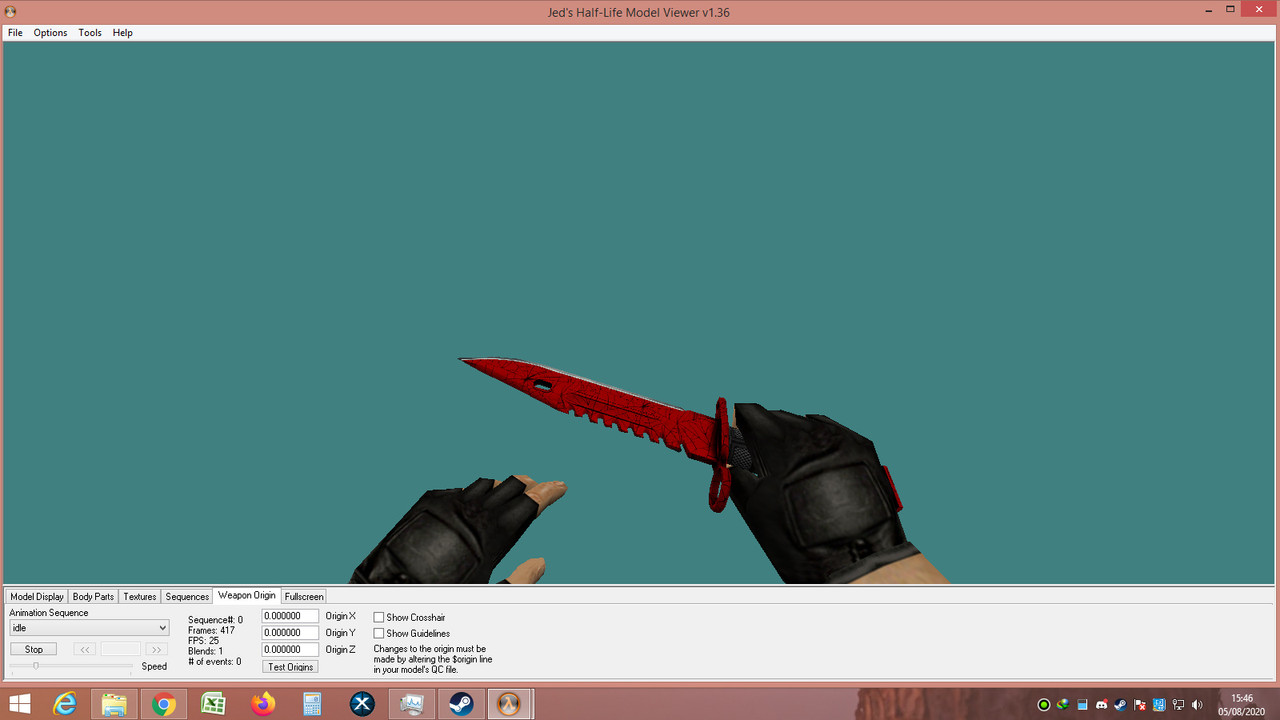
Task: Open the Help menu
Action: pyautogui.click(x=122, y=33)
